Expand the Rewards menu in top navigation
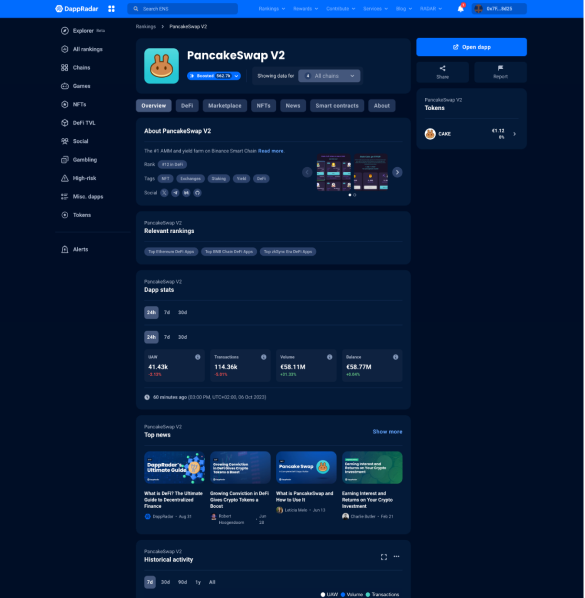Screen dimensions: 585x598 coord(305,8)
